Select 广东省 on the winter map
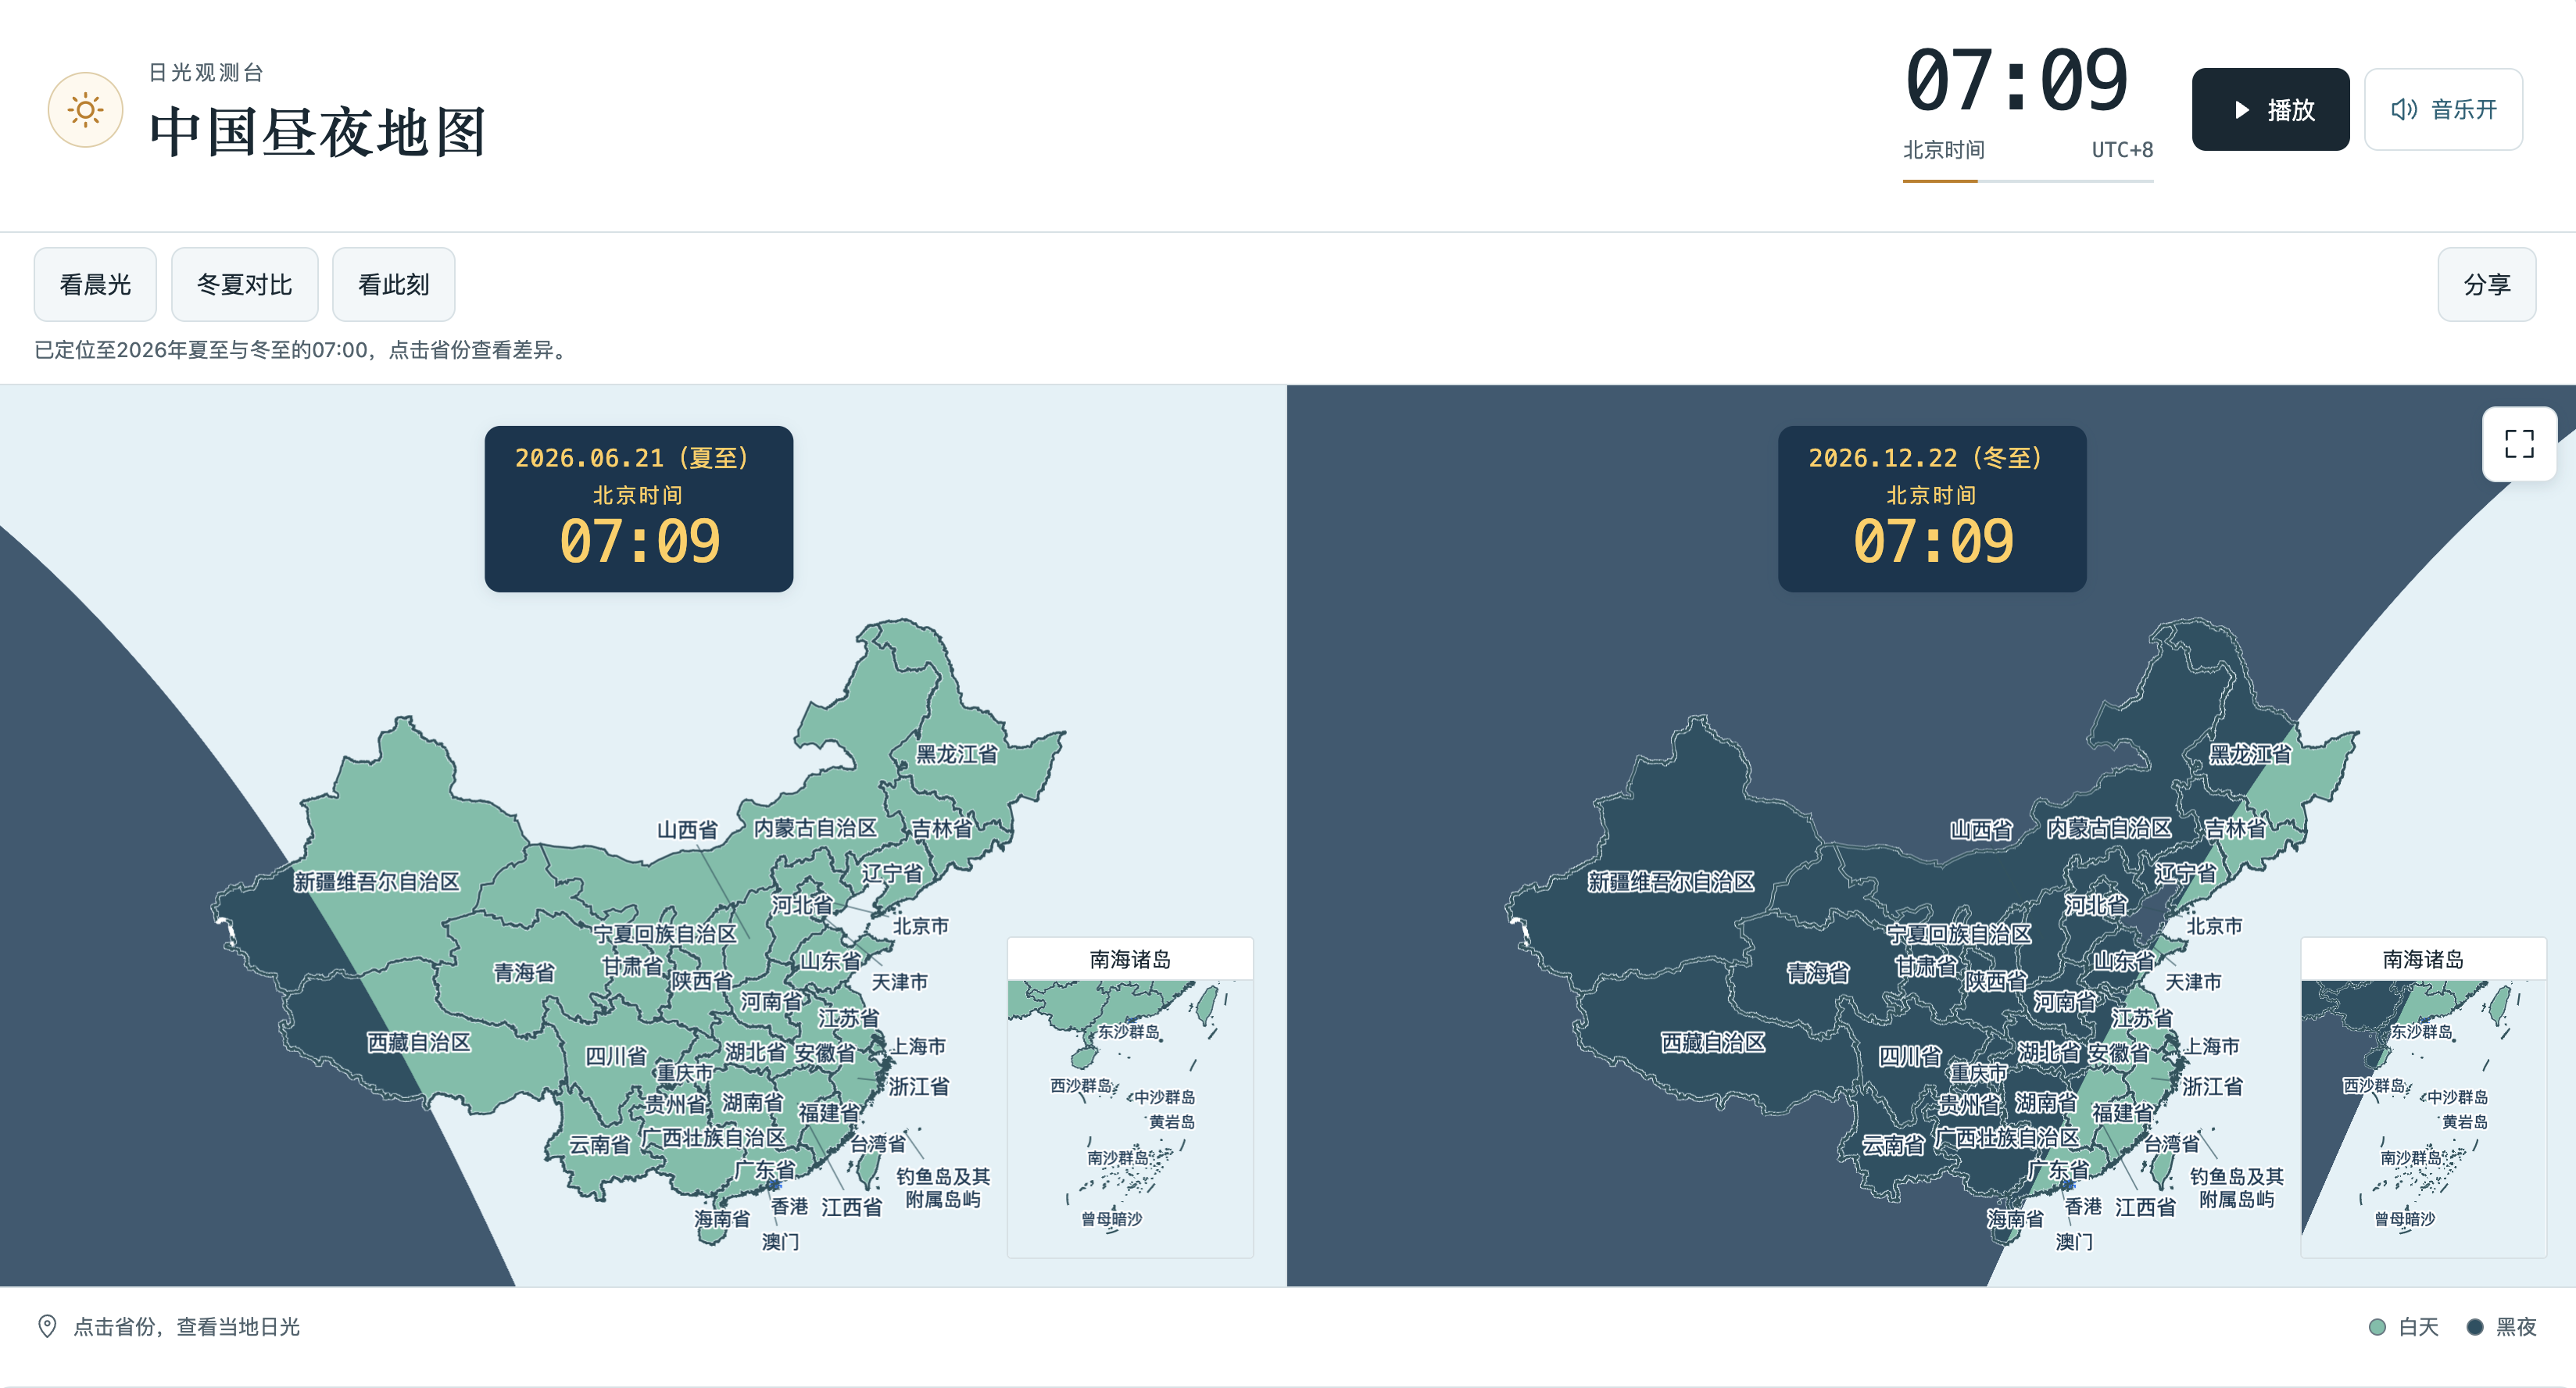Image resolution: width=2576 pixels, height=1388 pixels. (2058, 1169)
